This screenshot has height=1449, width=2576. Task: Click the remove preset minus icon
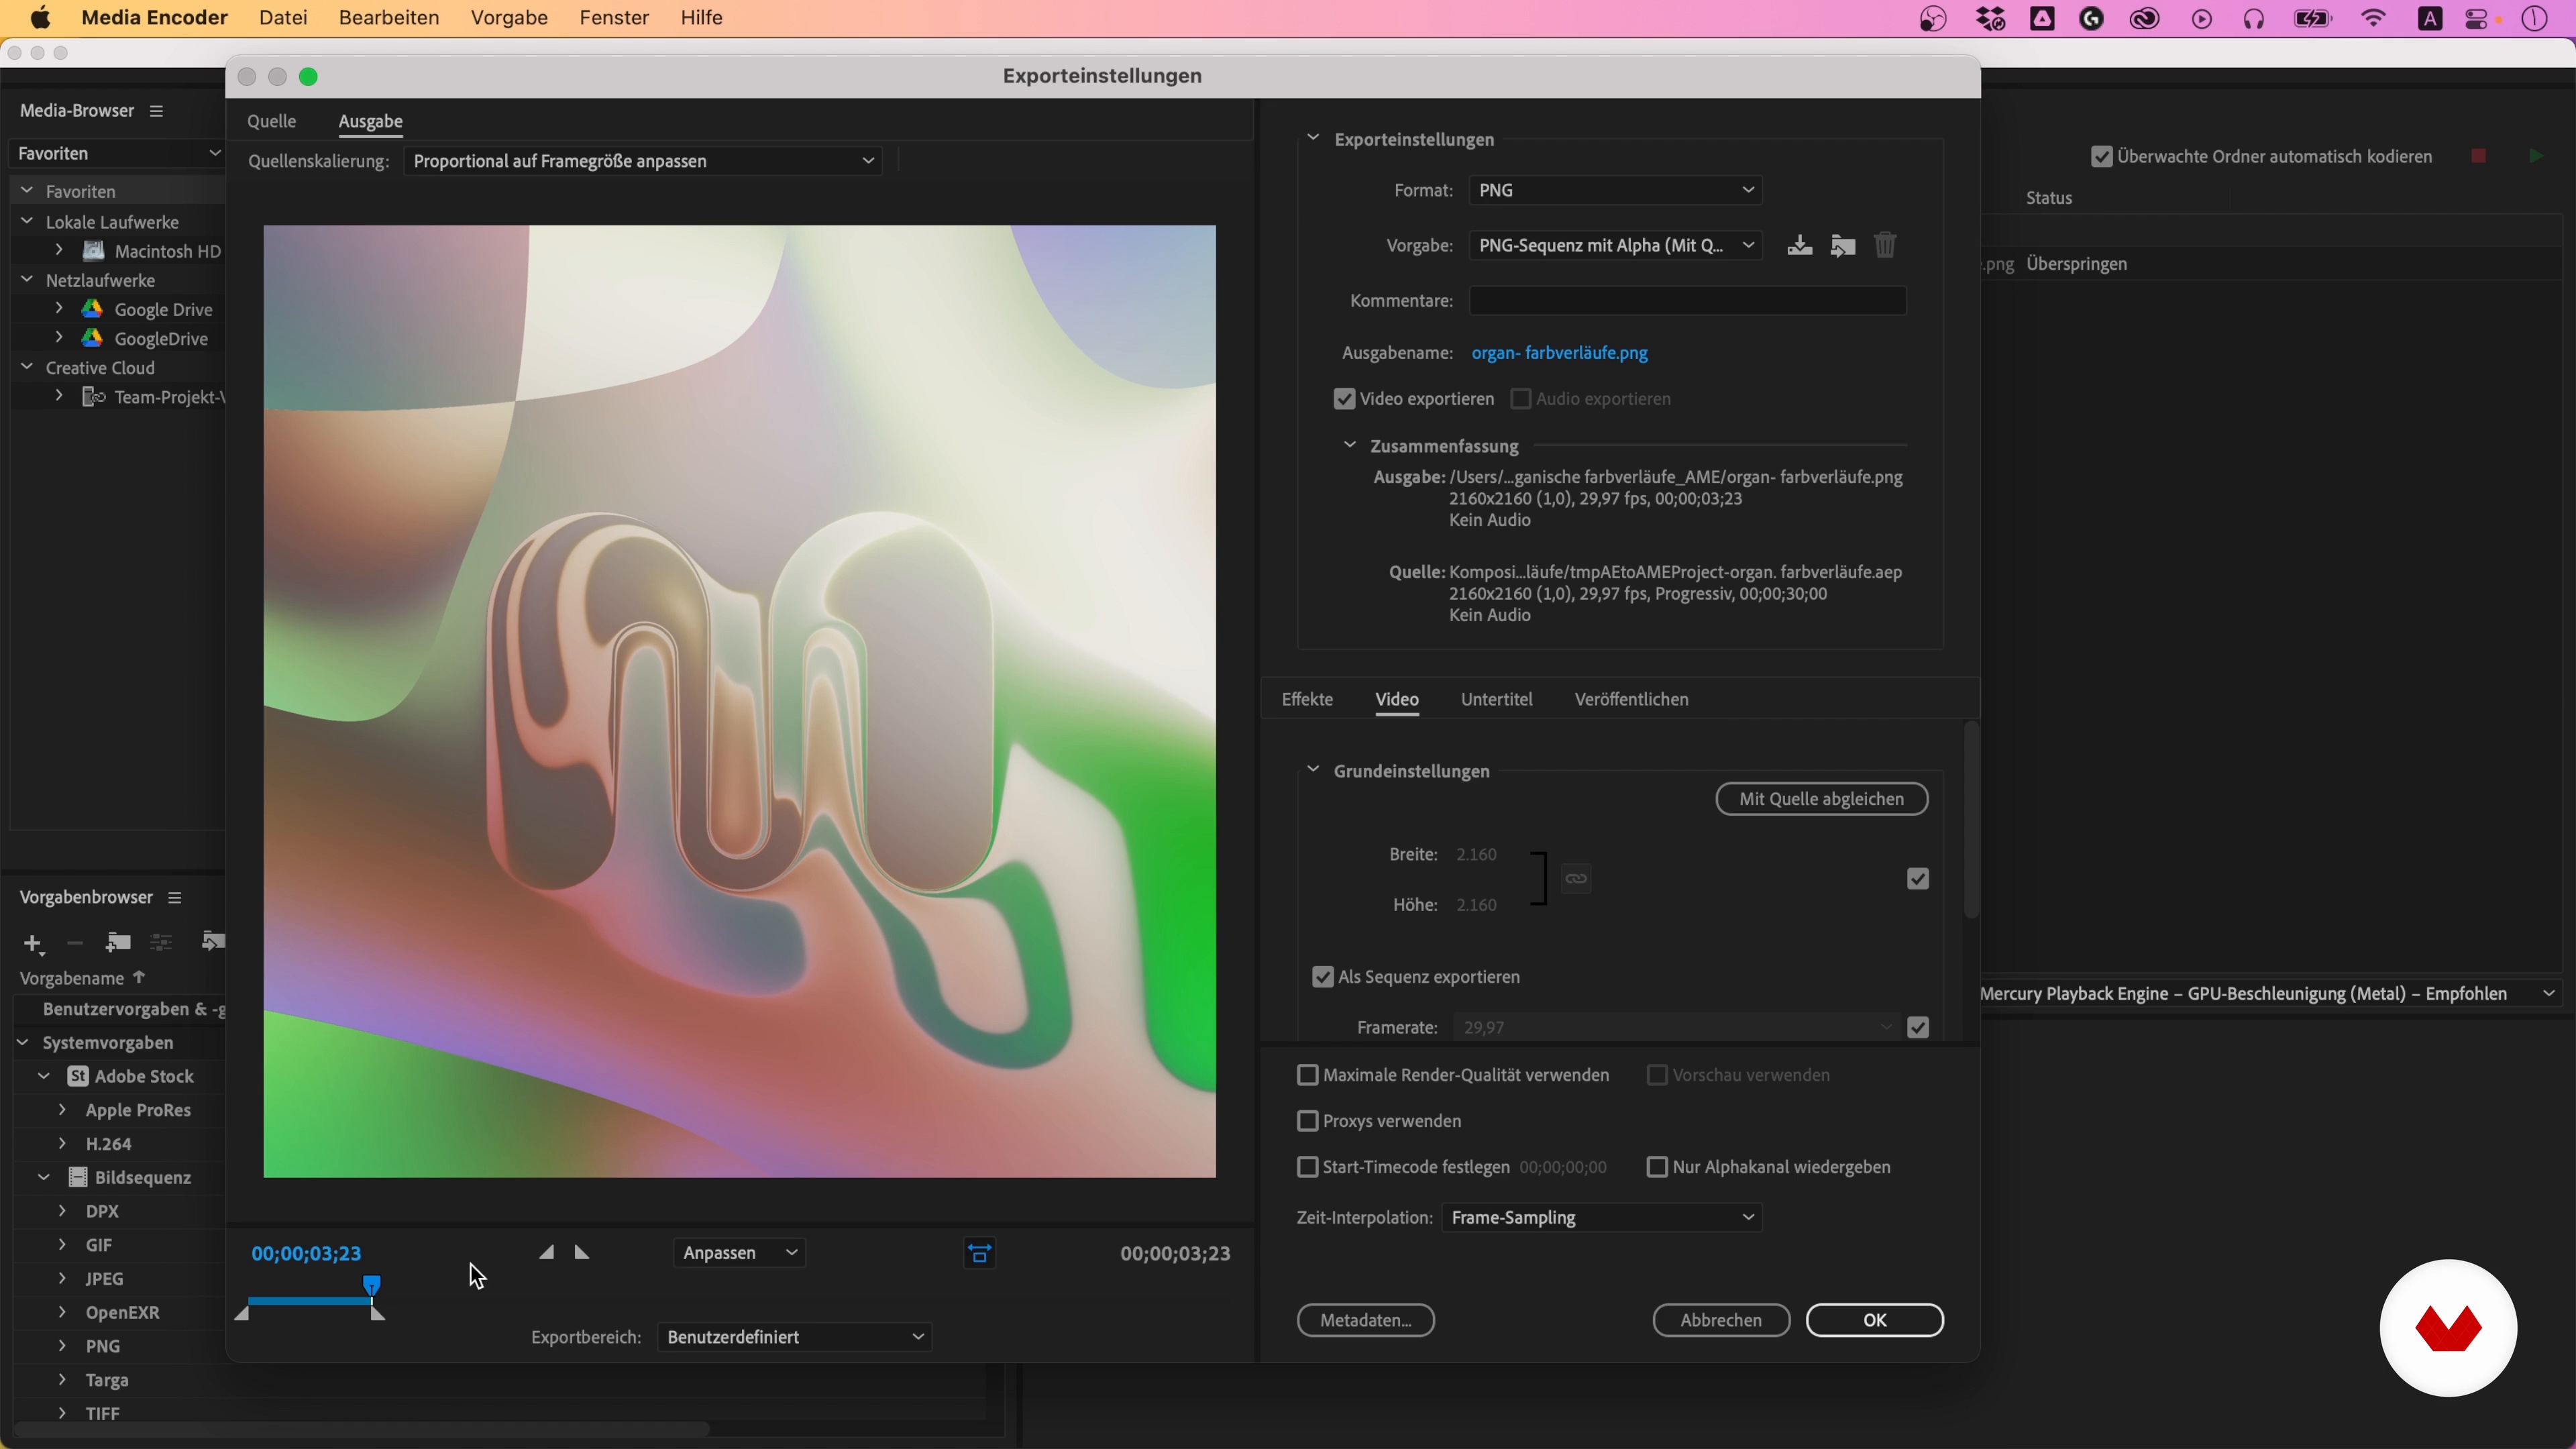75,942
